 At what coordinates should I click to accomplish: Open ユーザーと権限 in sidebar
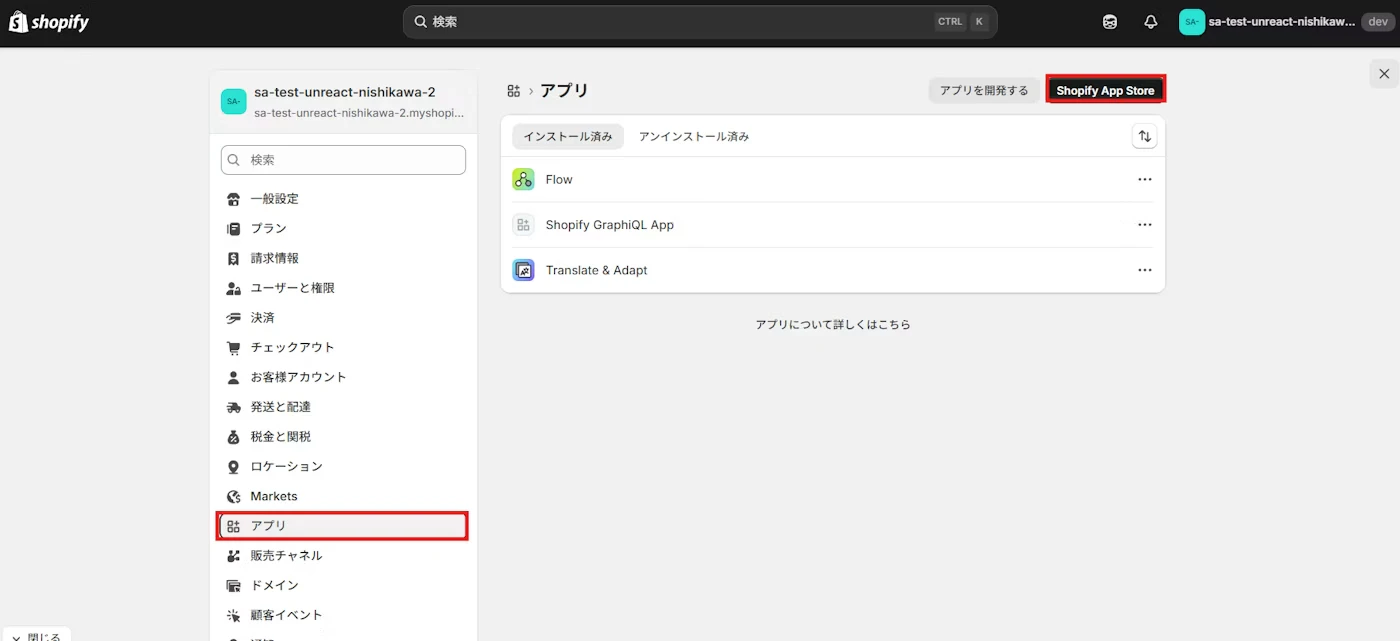343,288
